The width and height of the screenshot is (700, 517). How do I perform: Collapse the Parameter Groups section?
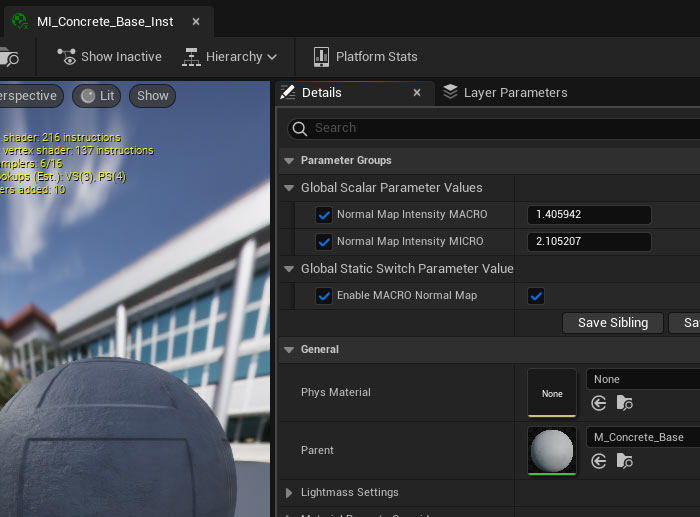289,160
